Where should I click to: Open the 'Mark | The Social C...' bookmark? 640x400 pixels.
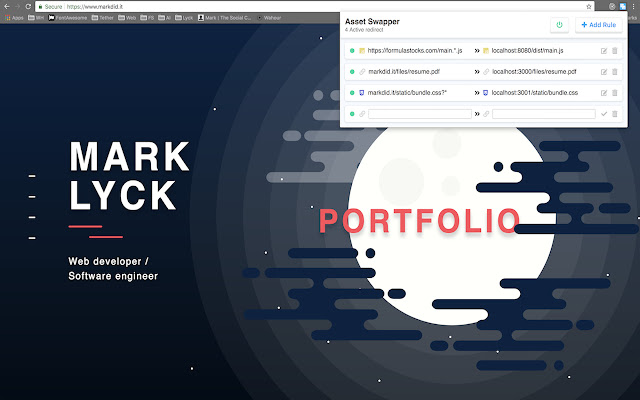click(x=224, y=18)
